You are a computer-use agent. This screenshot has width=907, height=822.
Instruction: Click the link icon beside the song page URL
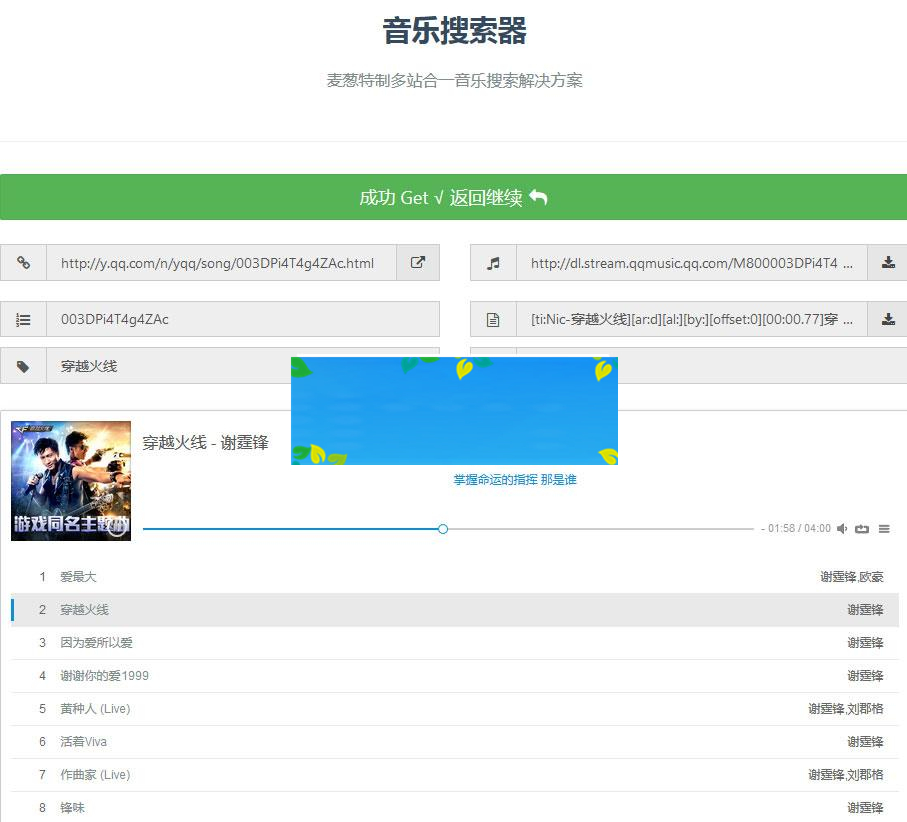click(23, 262)
